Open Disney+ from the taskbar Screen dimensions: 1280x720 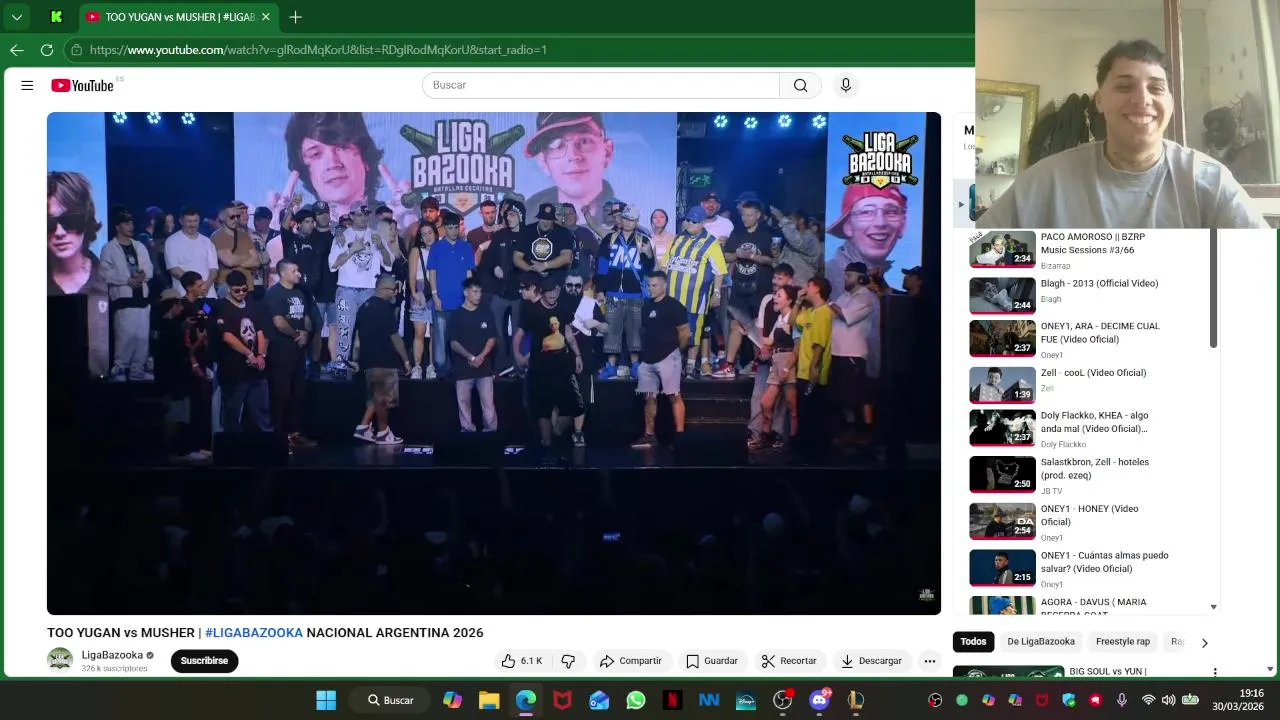746,700
